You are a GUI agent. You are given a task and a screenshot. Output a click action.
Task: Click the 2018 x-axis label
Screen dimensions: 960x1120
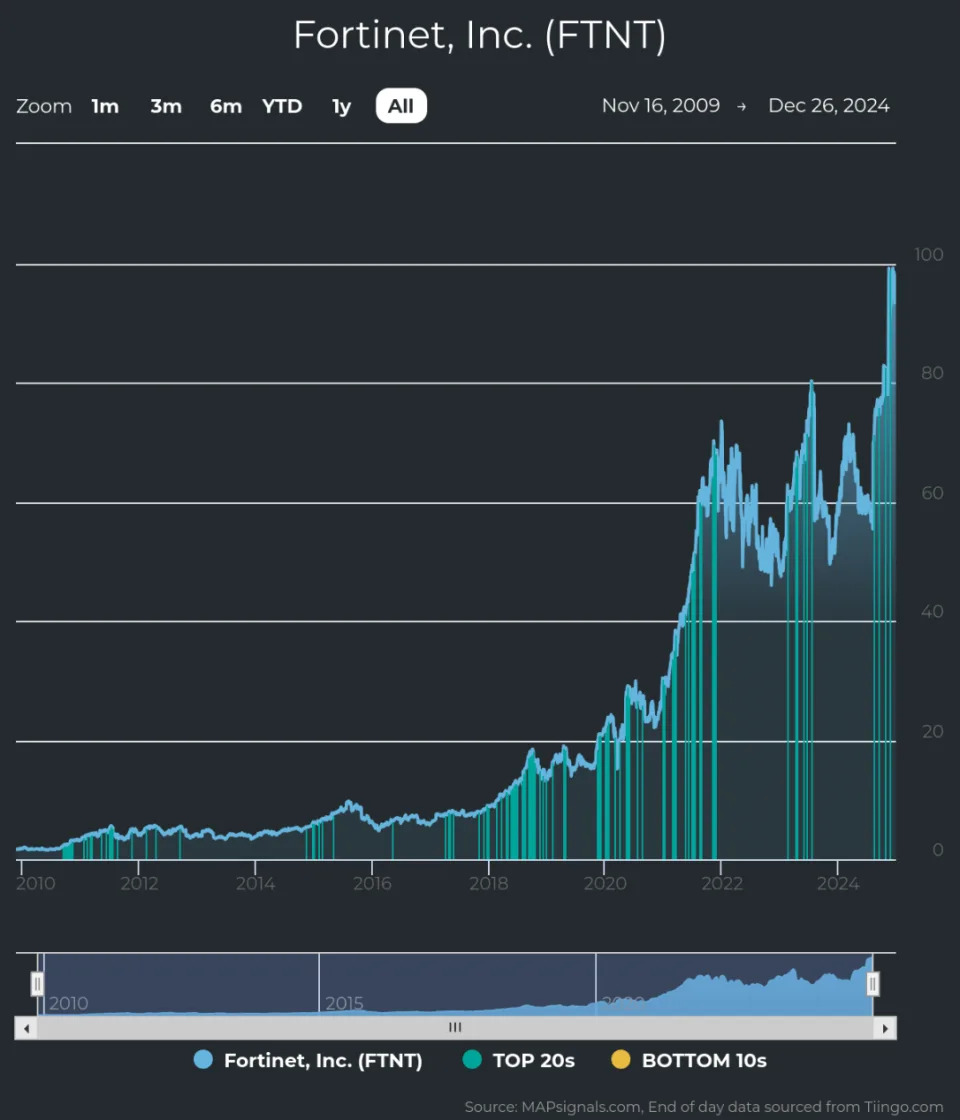tap(489, 884)
